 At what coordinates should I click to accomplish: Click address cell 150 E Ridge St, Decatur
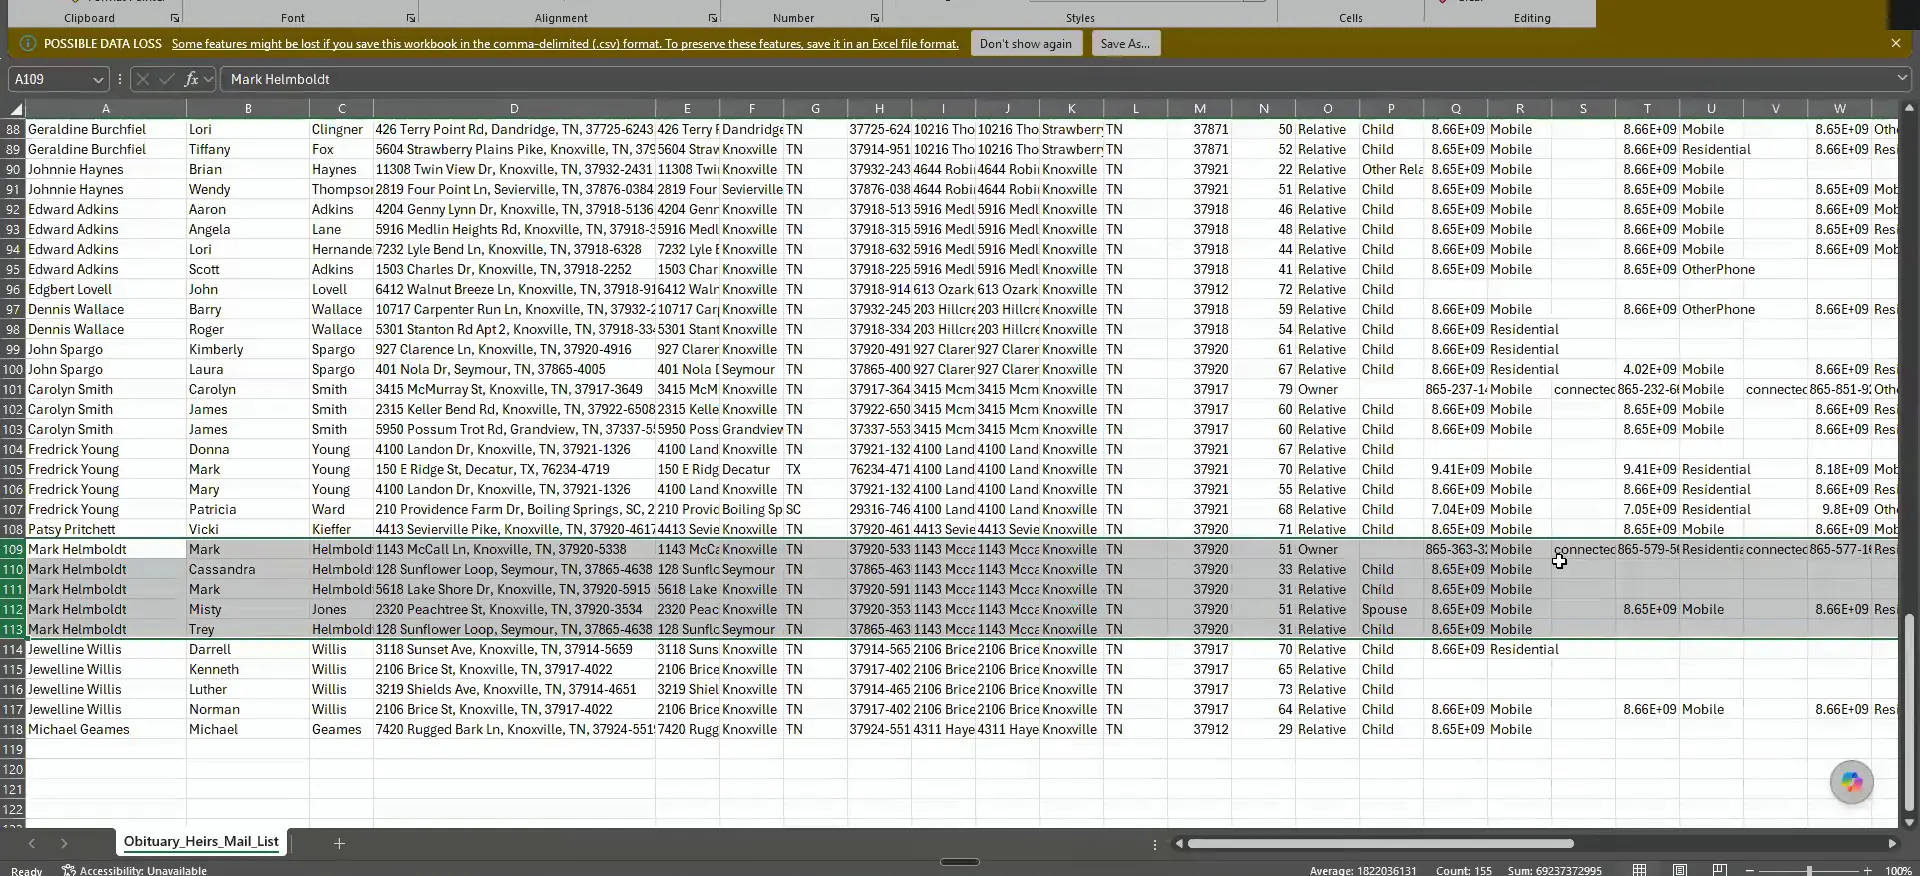pyautogui.click(x=514, y=469)
